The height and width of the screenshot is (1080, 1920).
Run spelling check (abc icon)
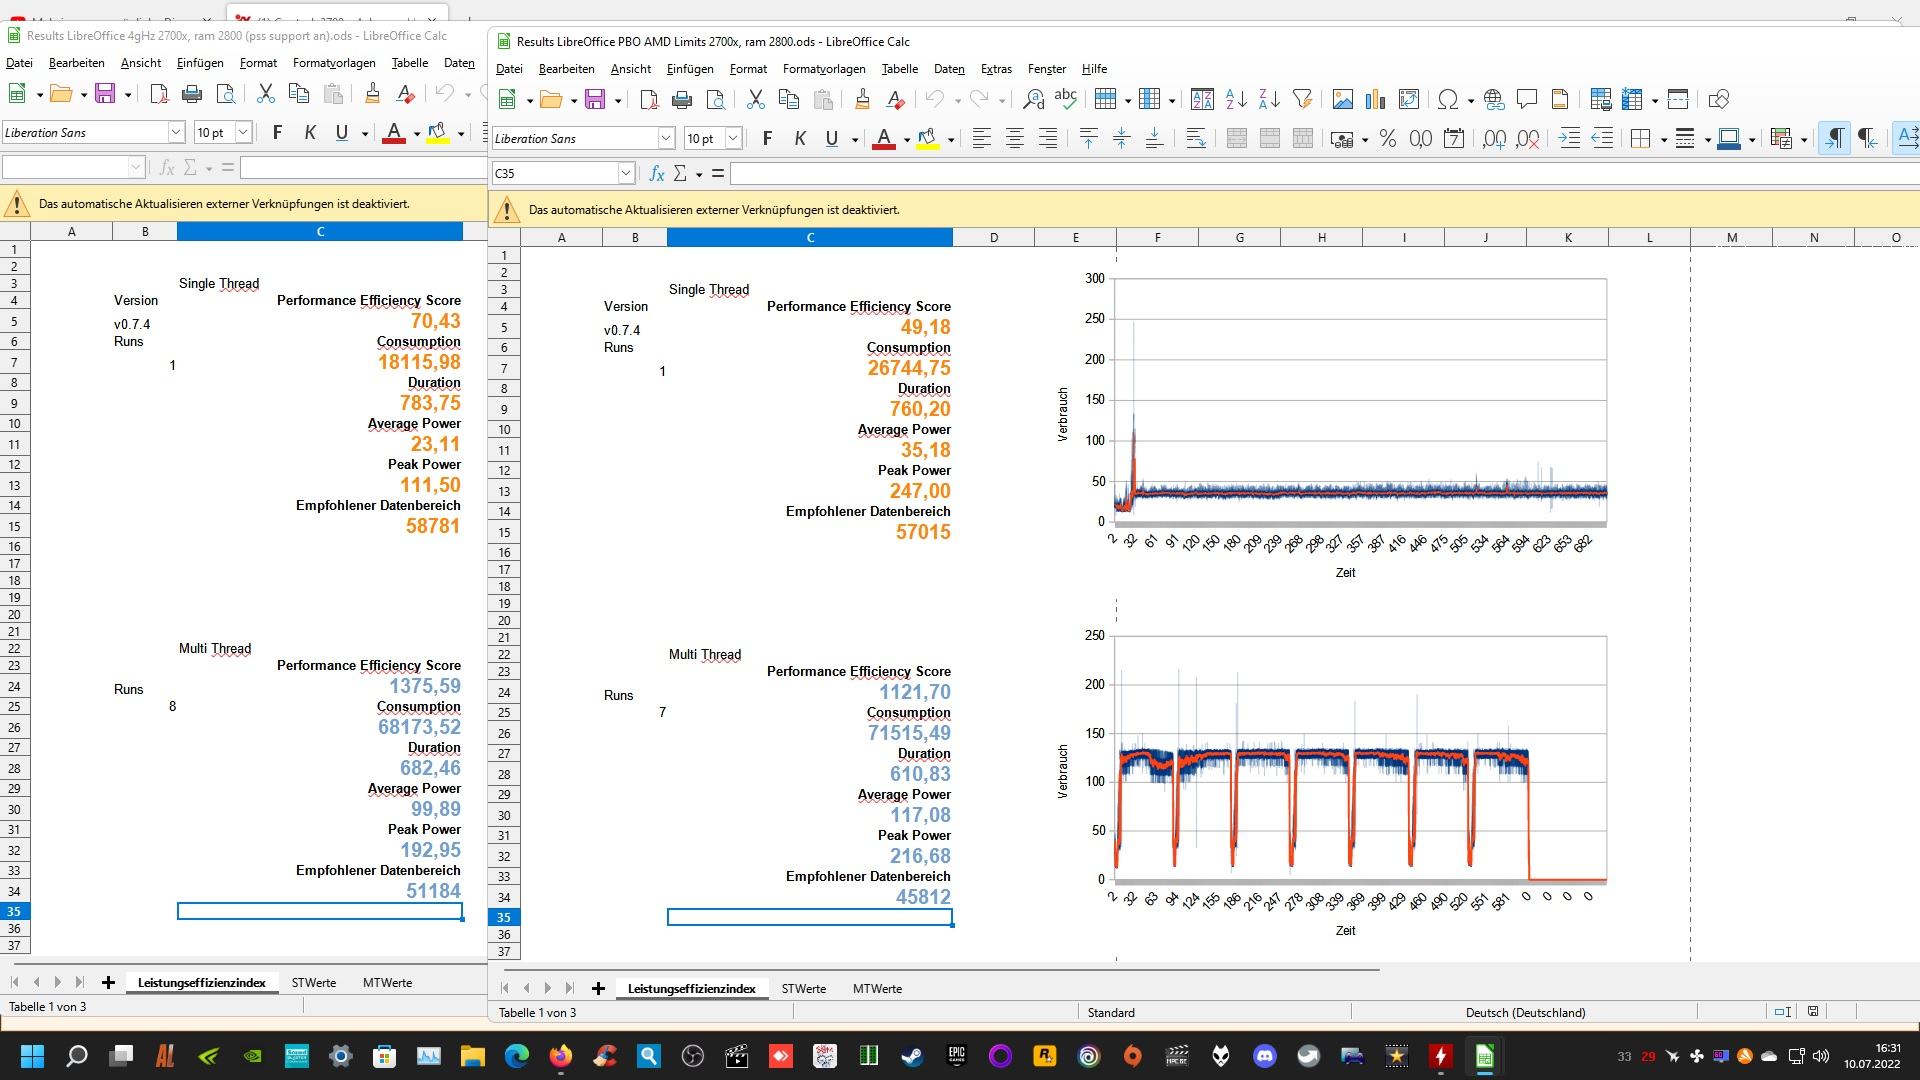pyautogui.click(x=1066, y=99)
